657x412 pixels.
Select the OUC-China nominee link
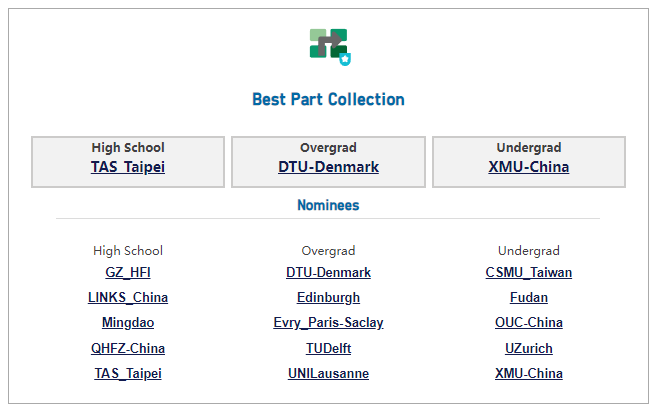click(529, 323)
